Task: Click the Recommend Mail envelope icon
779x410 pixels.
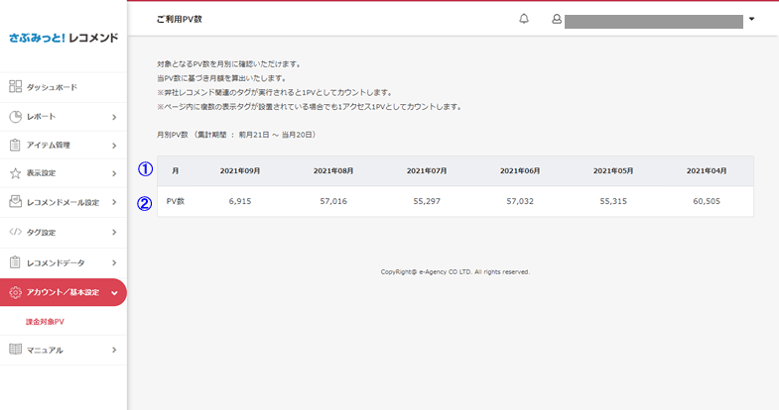Action: 15,202
